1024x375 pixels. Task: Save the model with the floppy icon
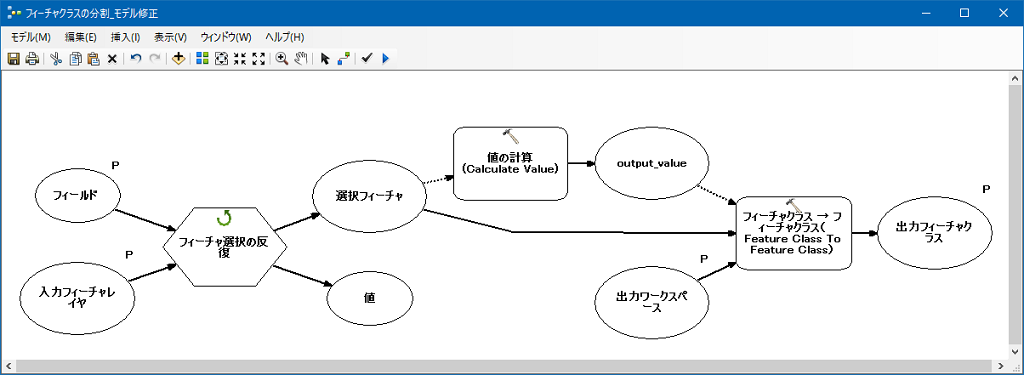coord(13,59)
